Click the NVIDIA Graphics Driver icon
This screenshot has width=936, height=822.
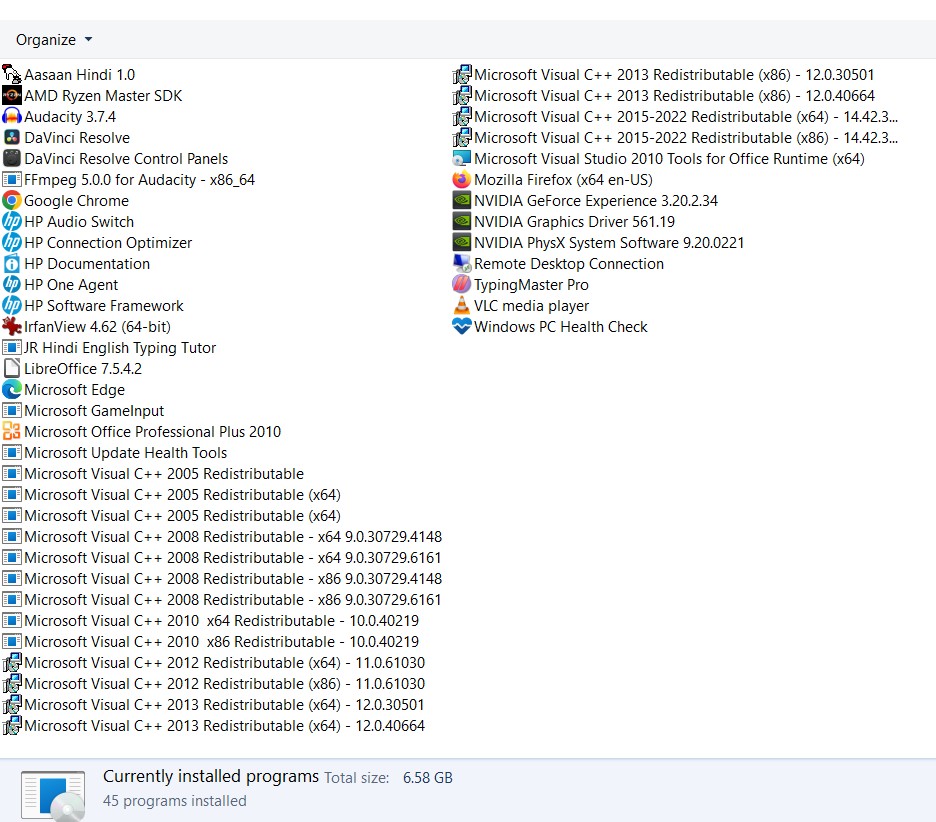coord(461,222)
